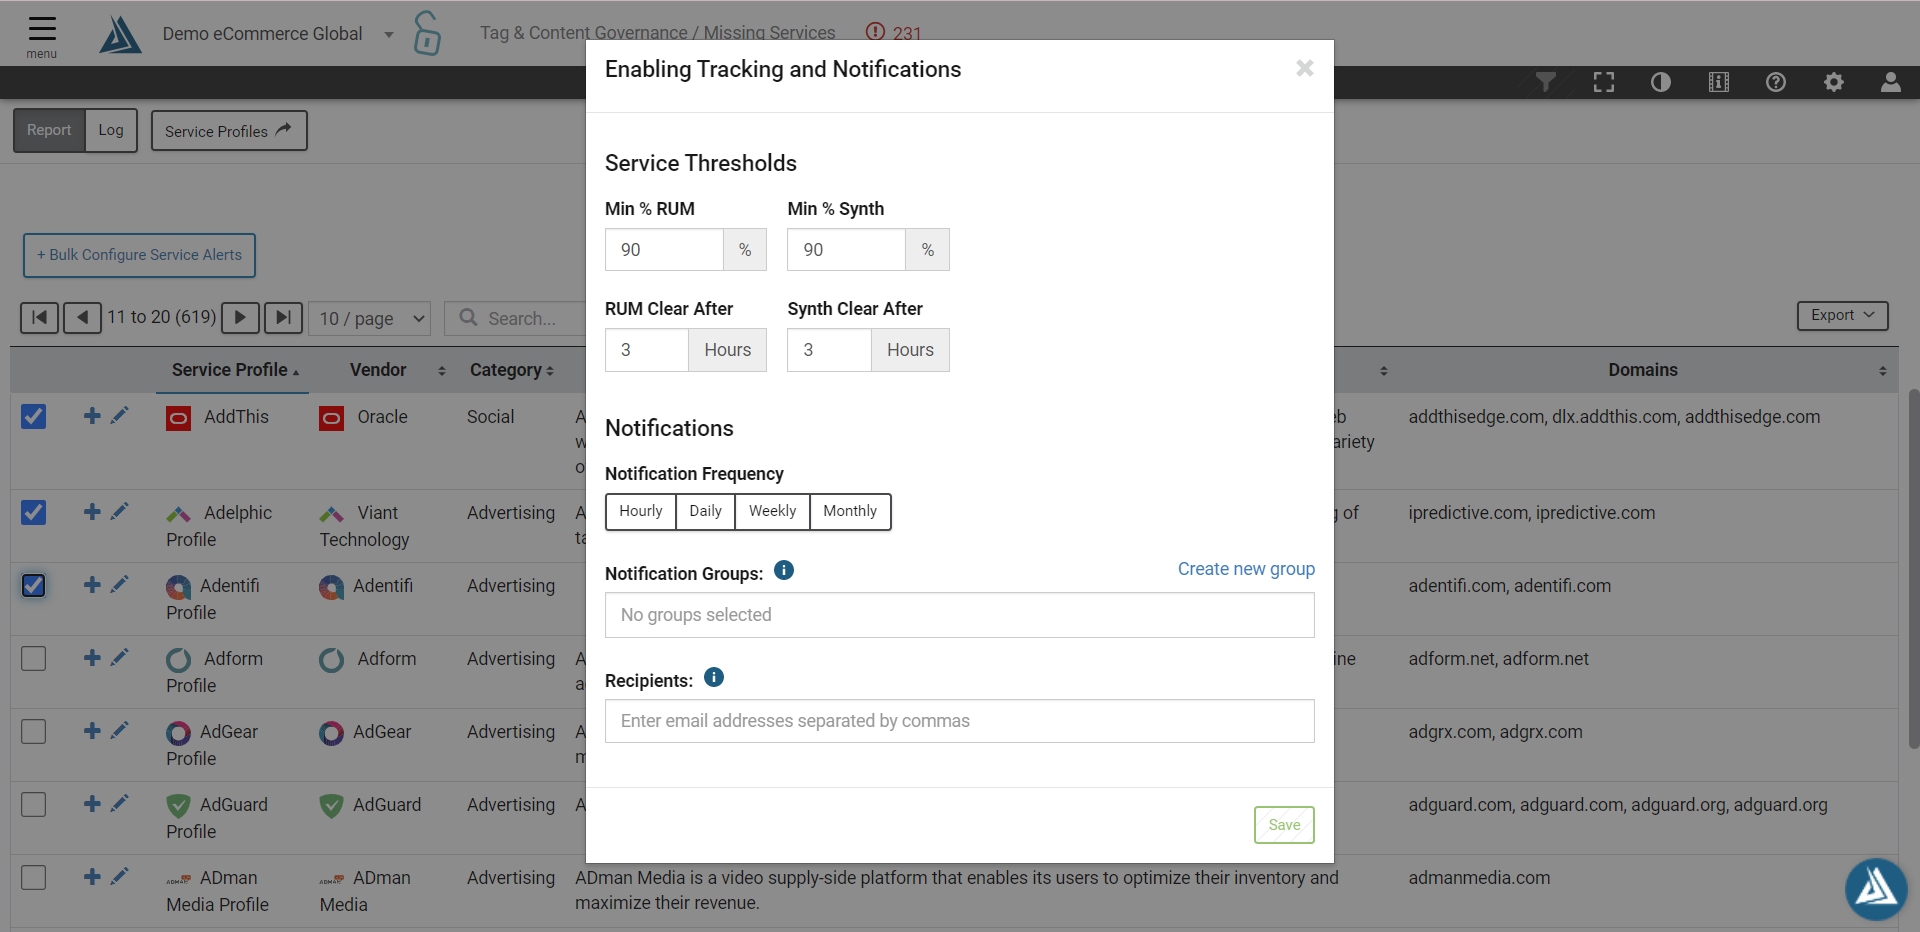Open the settings gear icon

[x=1834, y=82]
